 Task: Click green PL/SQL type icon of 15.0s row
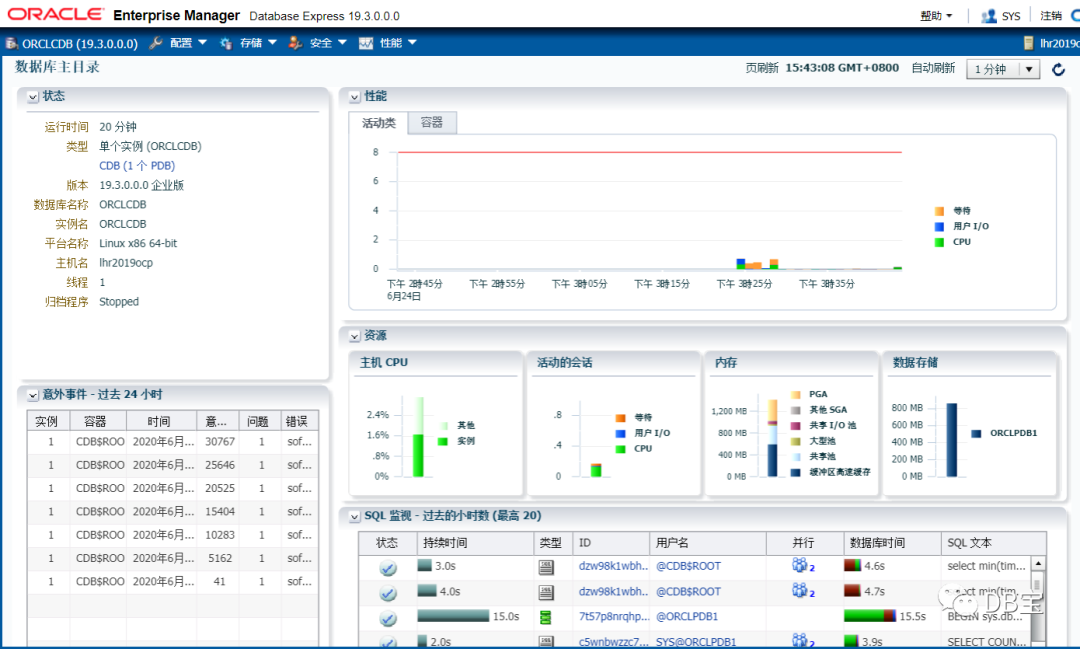tap(546, 617)
